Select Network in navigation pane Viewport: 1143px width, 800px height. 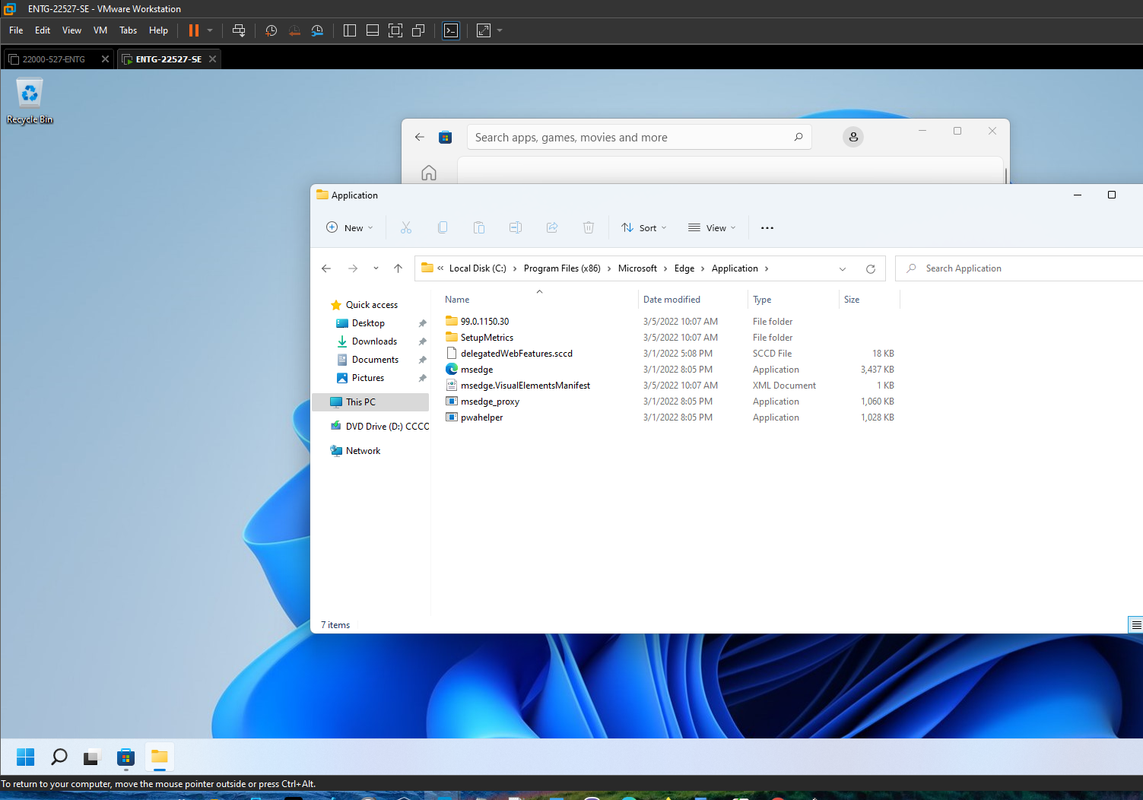(x=363, y=451)
